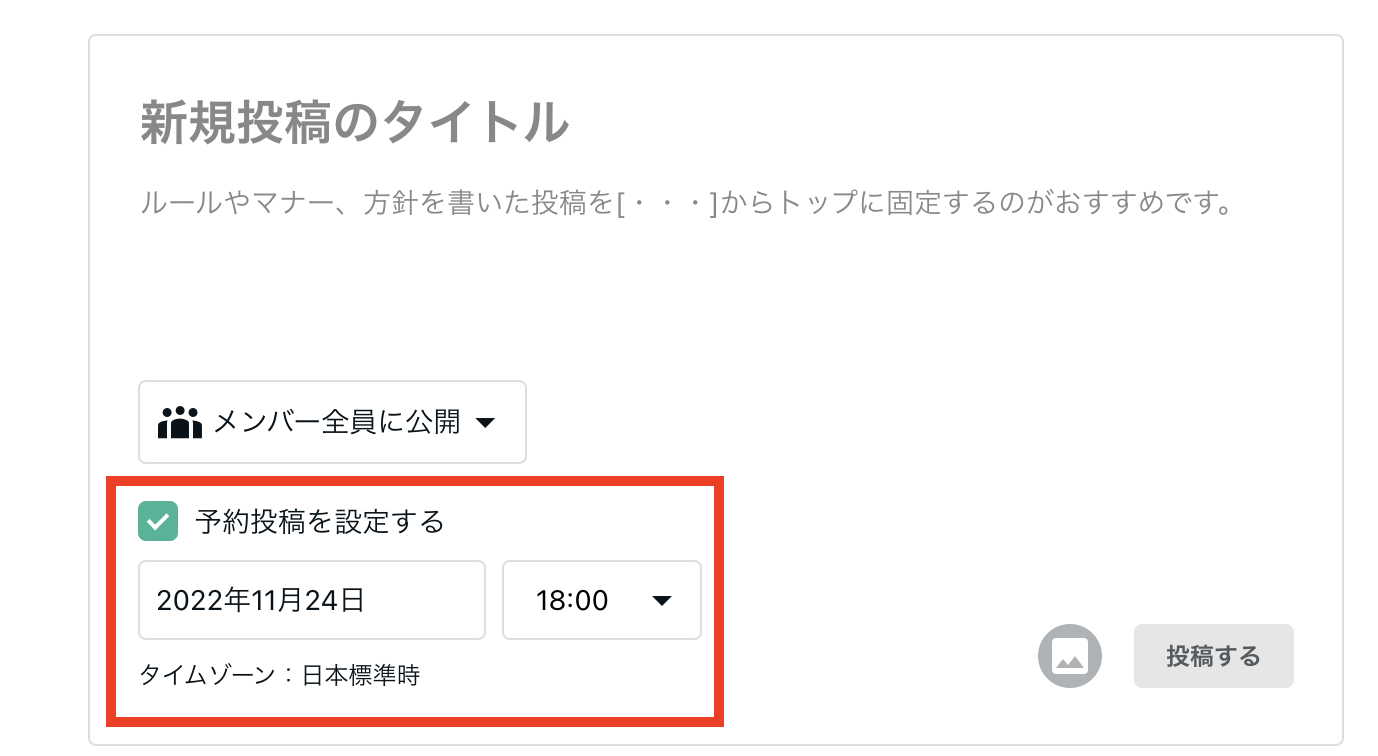Click the 投稿する button
Screen dimensions: 1378x756
pyautogui.click(x=1213, y=656)
